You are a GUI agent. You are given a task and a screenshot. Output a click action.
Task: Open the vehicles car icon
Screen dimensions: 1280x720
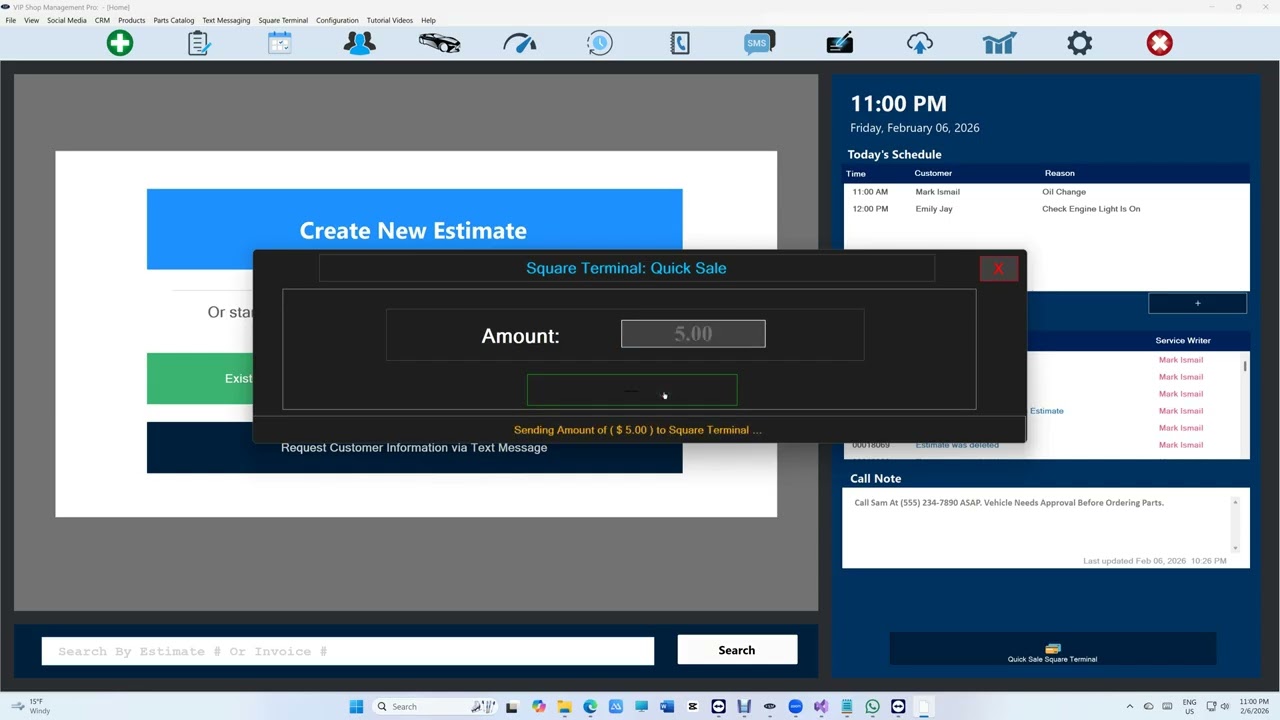coord(440,43)
